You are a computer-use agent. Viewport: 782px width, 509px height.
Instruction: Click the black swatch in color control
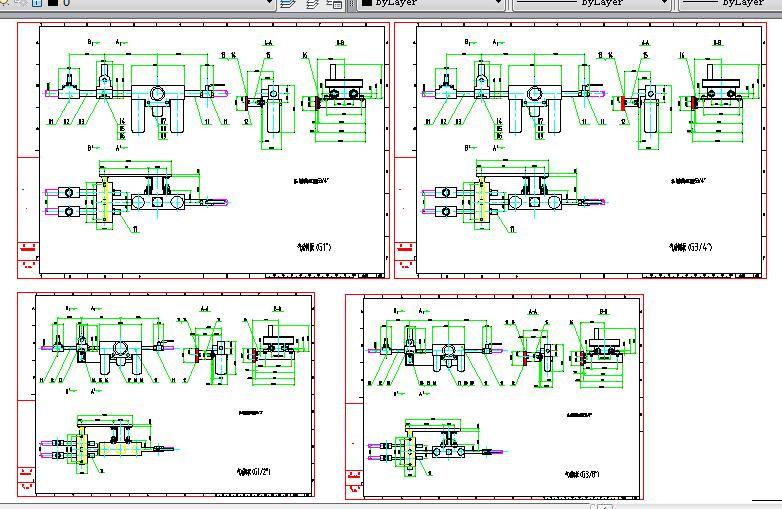pyautogui.click(x=367, y=2)
